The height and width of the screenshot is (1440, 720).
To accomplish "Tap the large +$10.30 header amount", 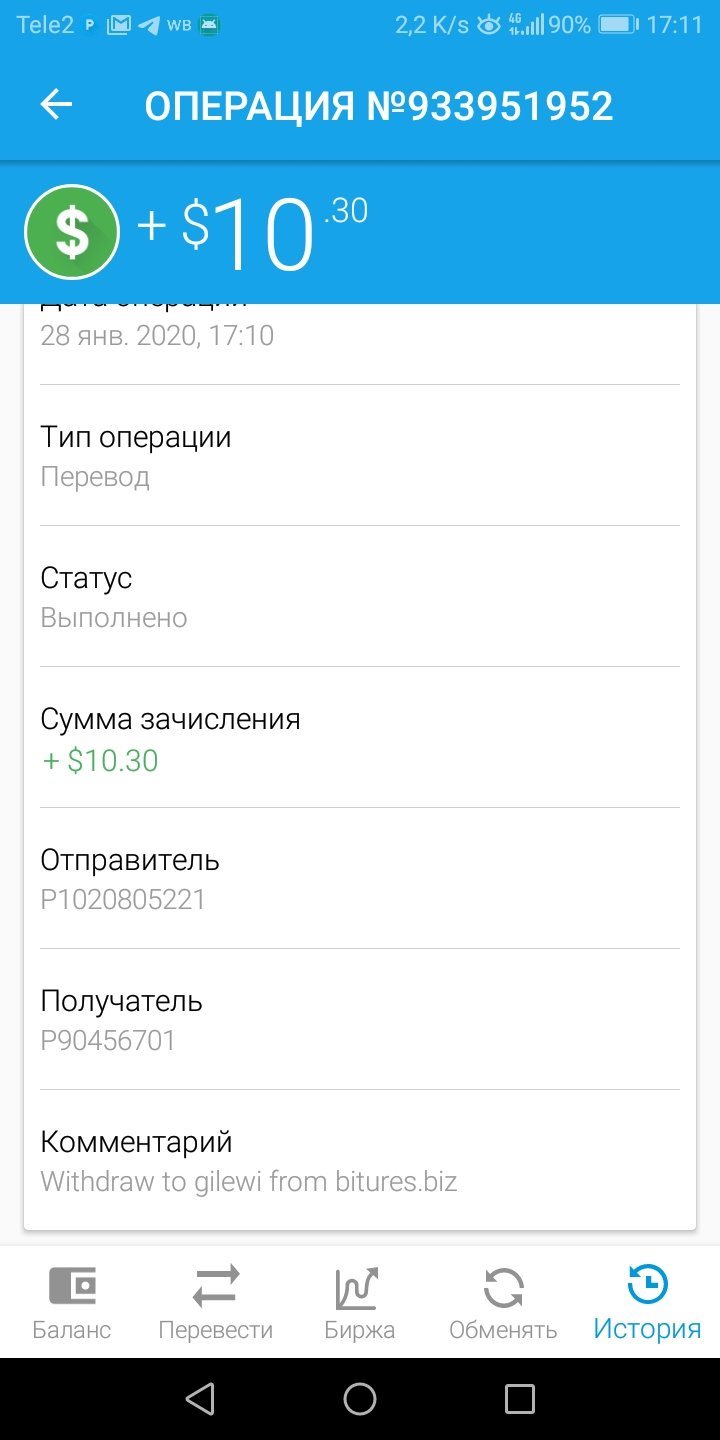I will click(x=252, y=232).
